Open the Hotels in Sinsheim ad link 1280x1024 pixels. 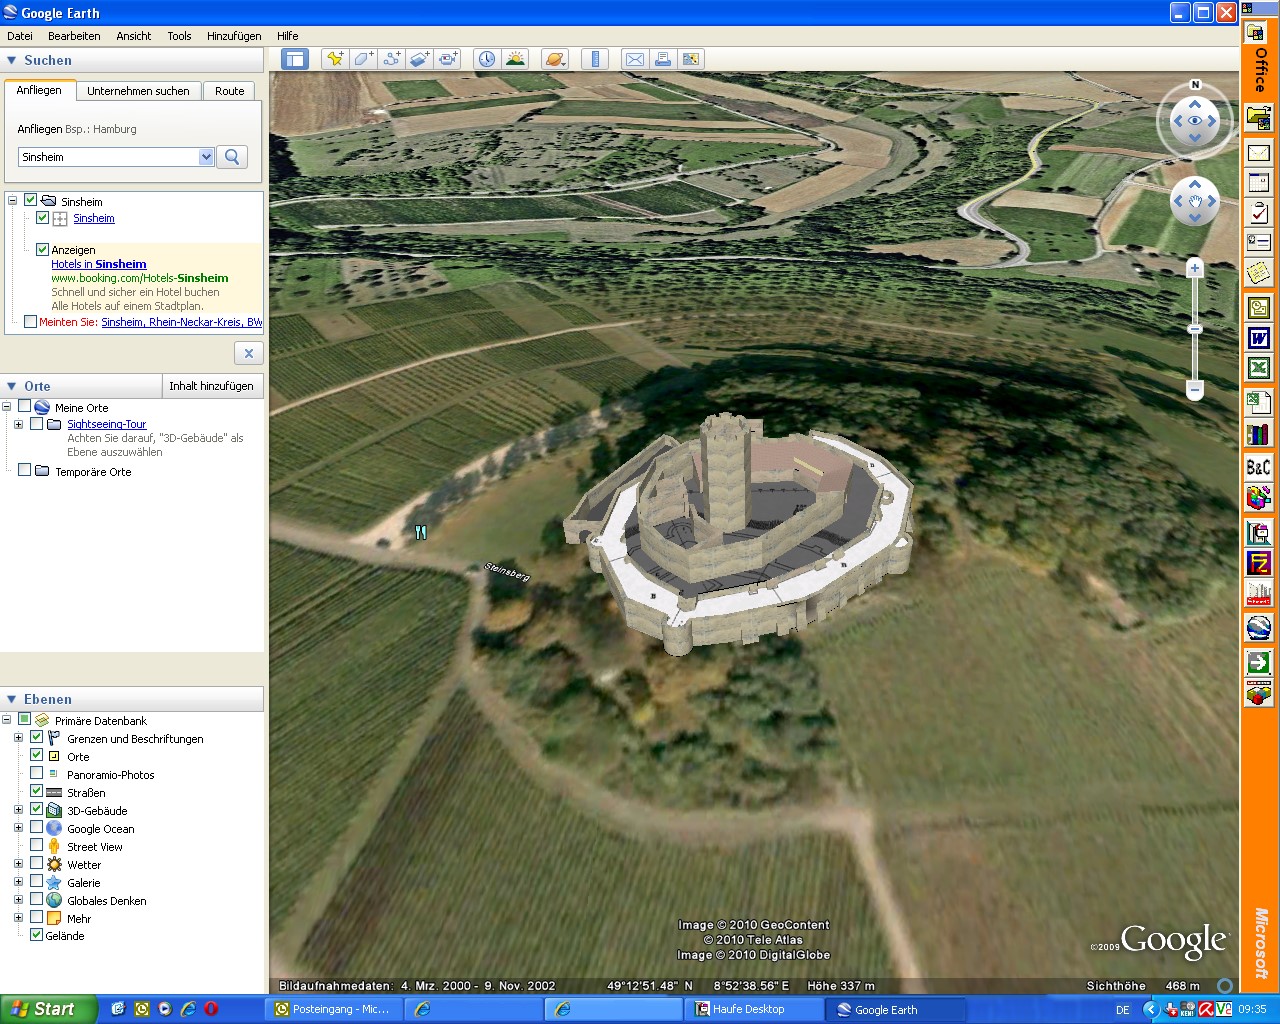(x=99, y=264)
